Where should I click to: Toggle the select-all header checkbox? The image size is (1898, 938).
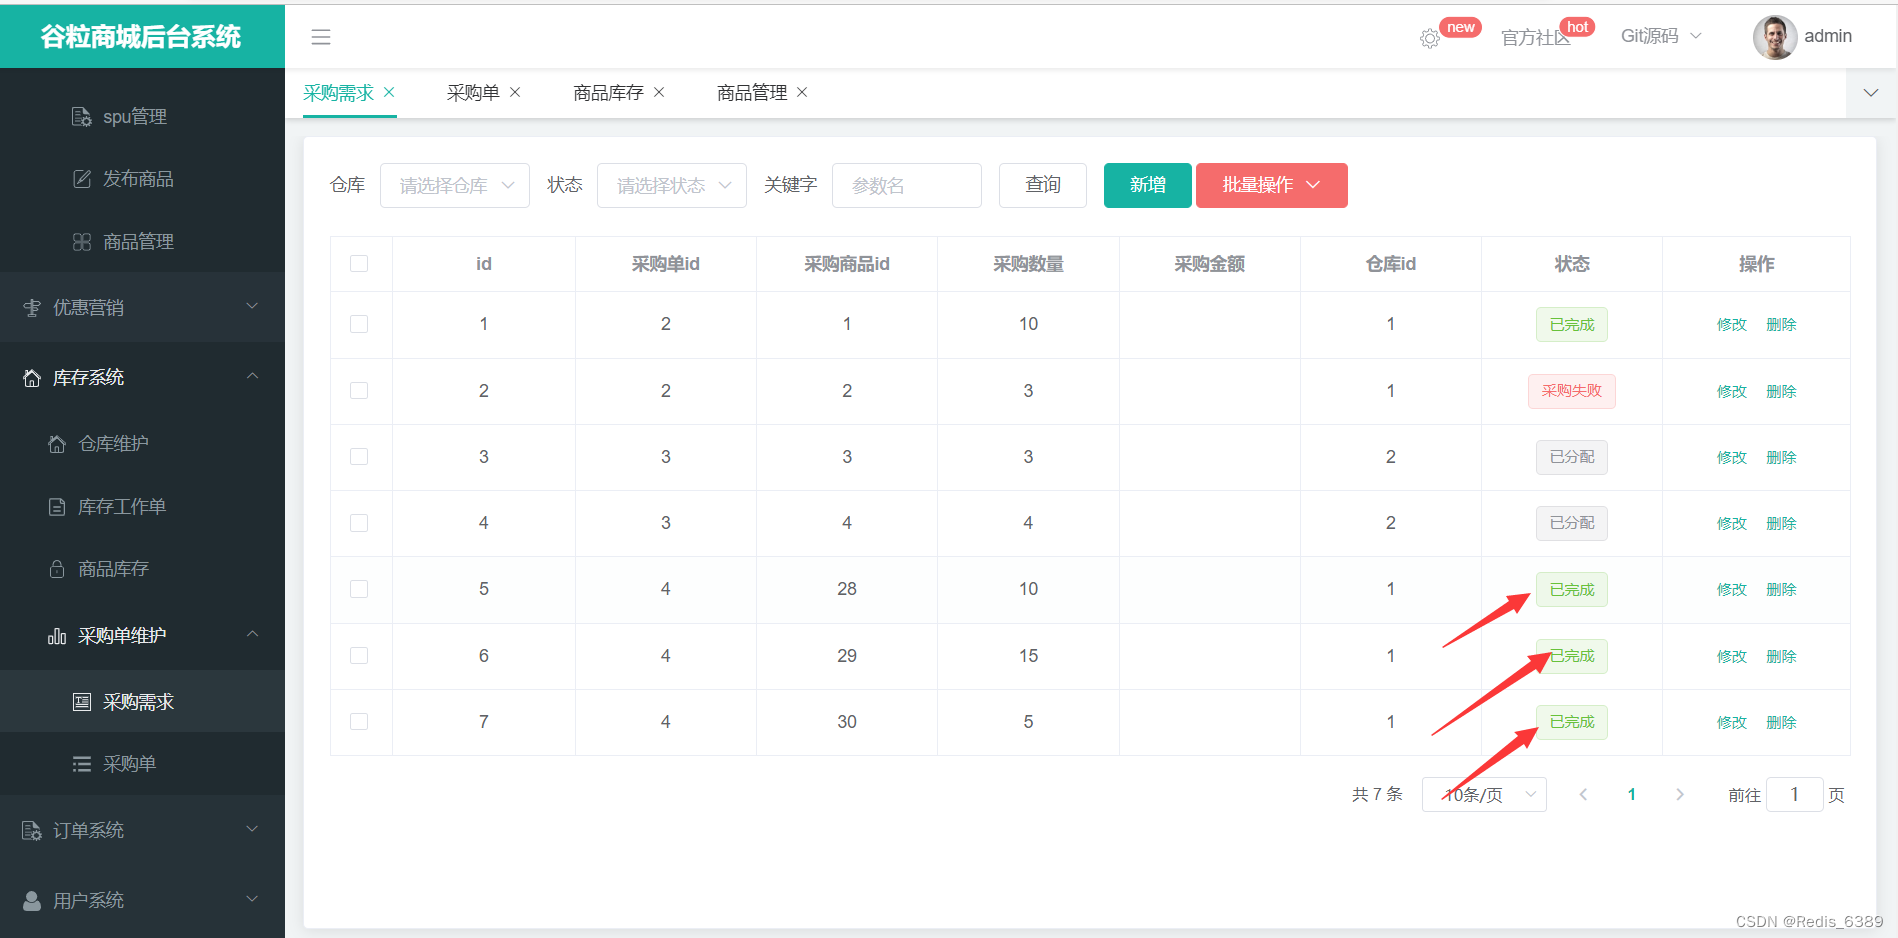pyautogui.click(x=359, y=263)
